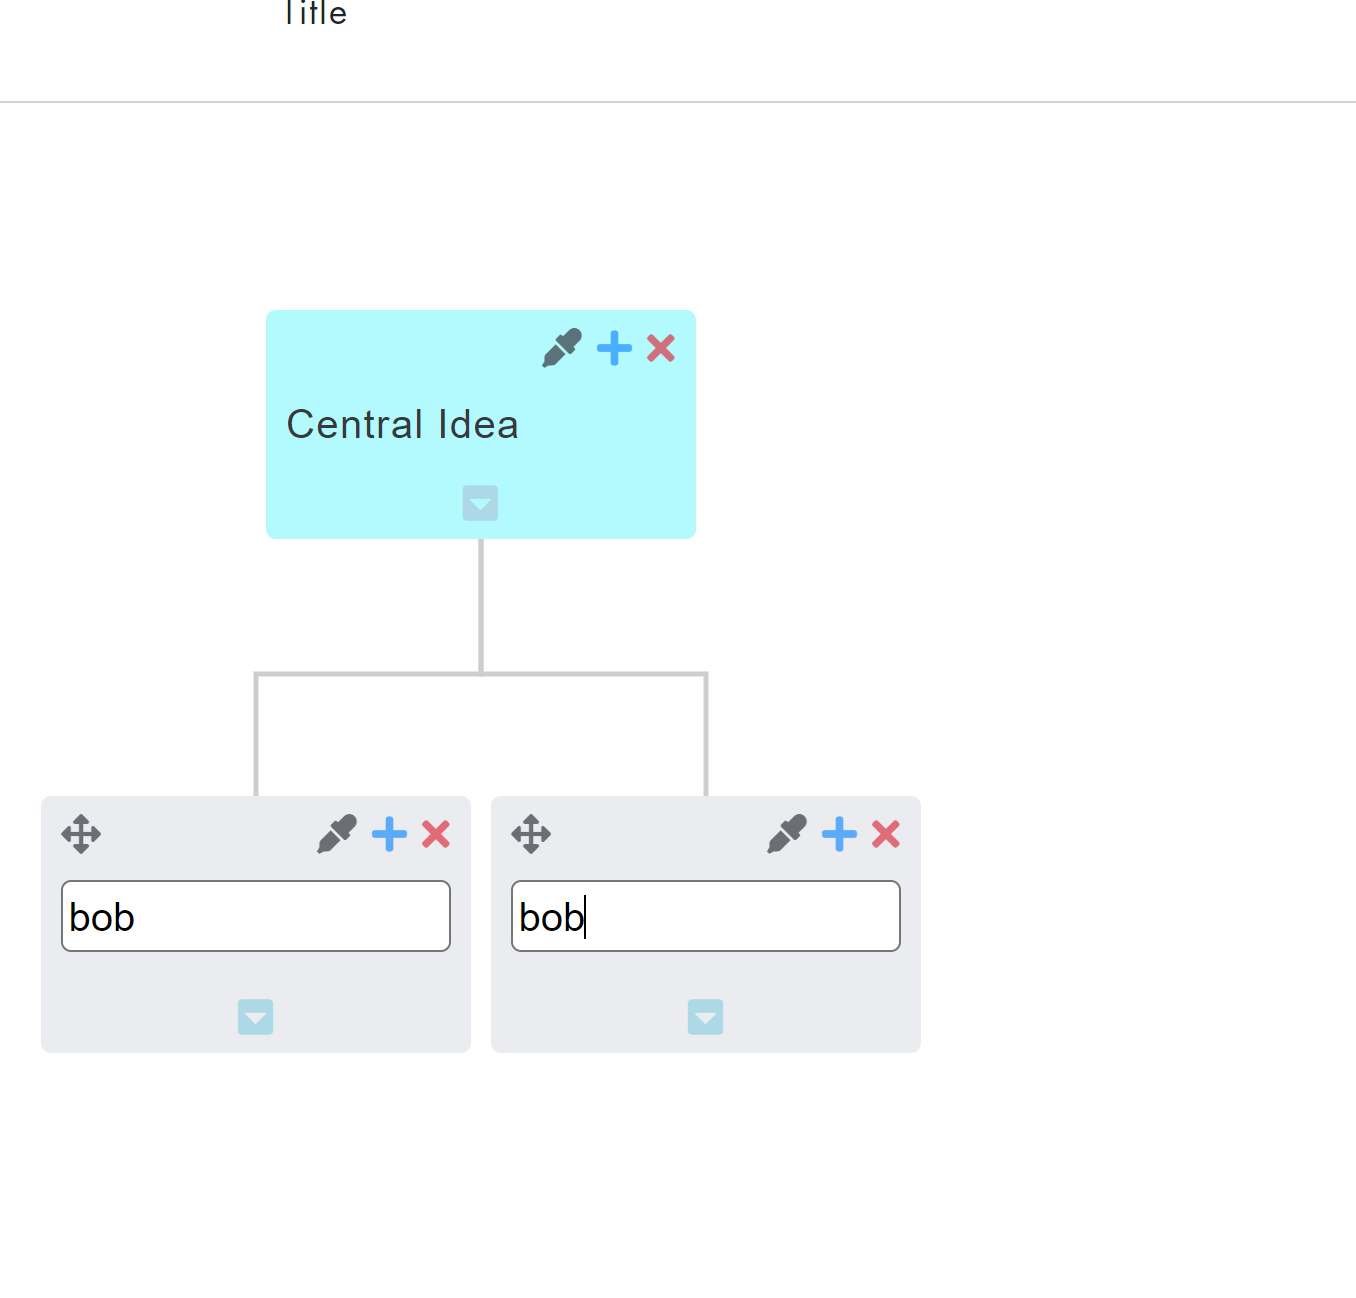Viewport: 1356px width, 1298px height.
Task: Click inside the right bob text field
Action: 705,915
